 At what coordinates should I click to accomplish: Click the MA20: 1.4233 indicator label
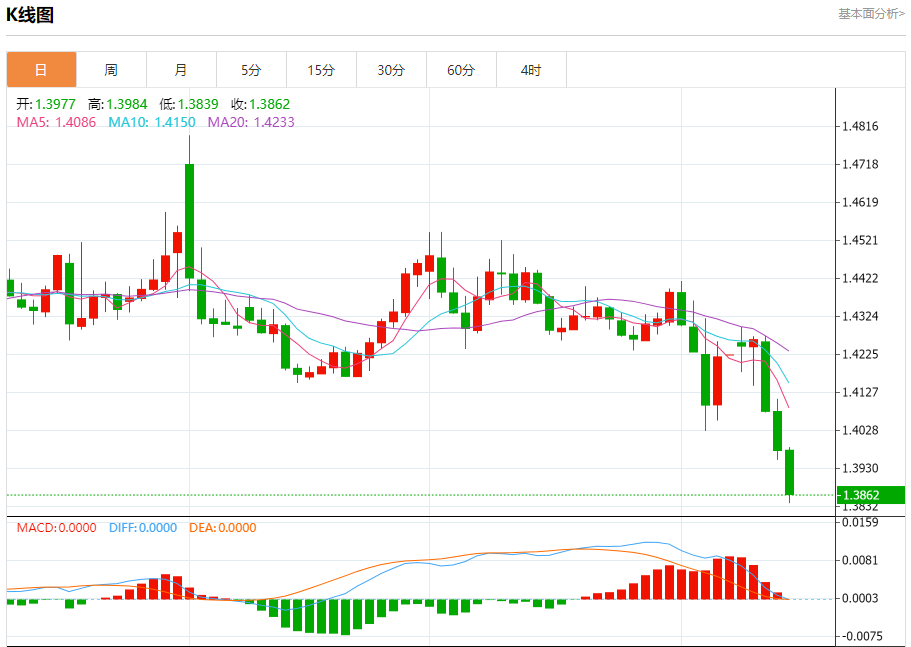click(251, 122)
